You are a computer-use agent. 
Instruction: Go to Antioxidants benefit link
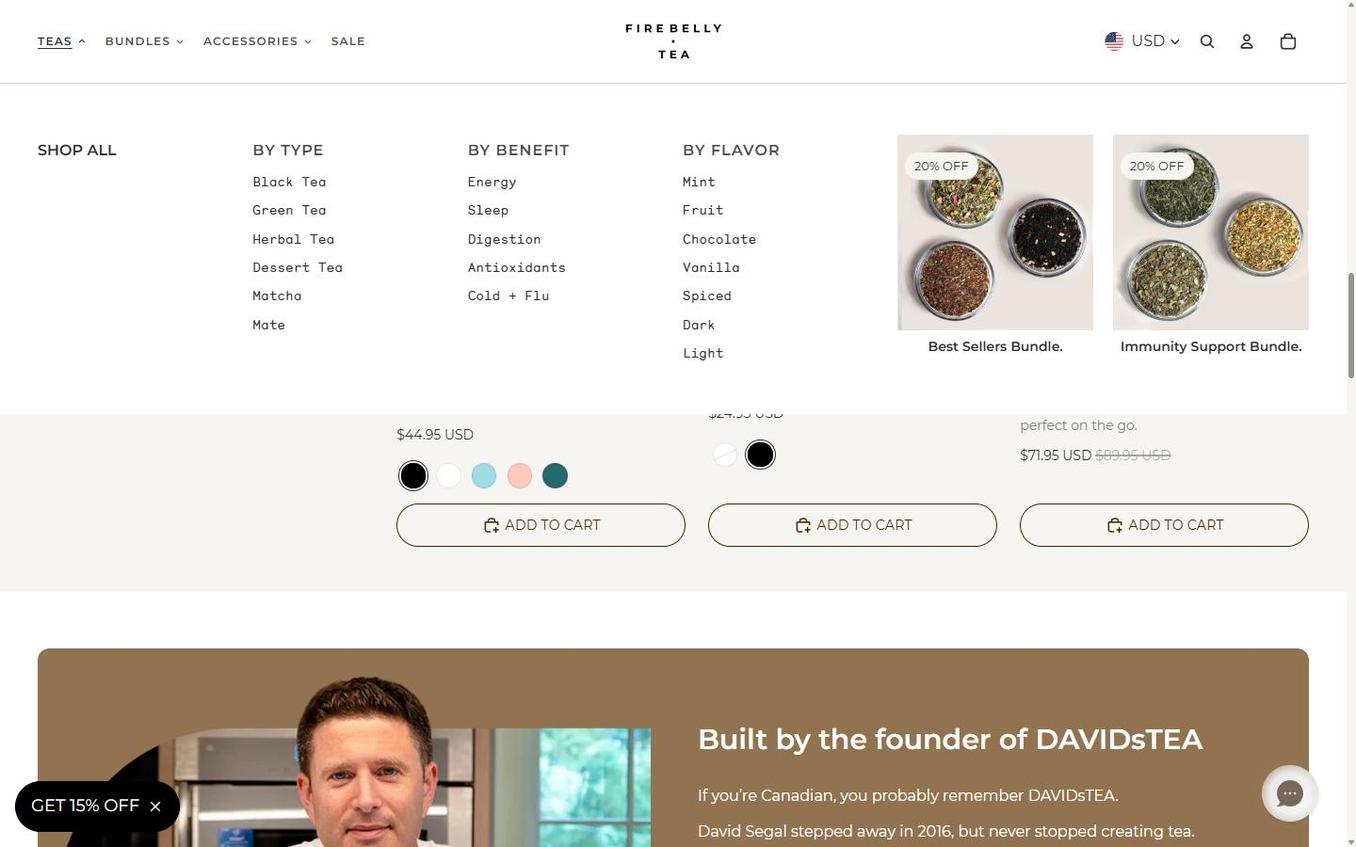(x=516, y=267)
